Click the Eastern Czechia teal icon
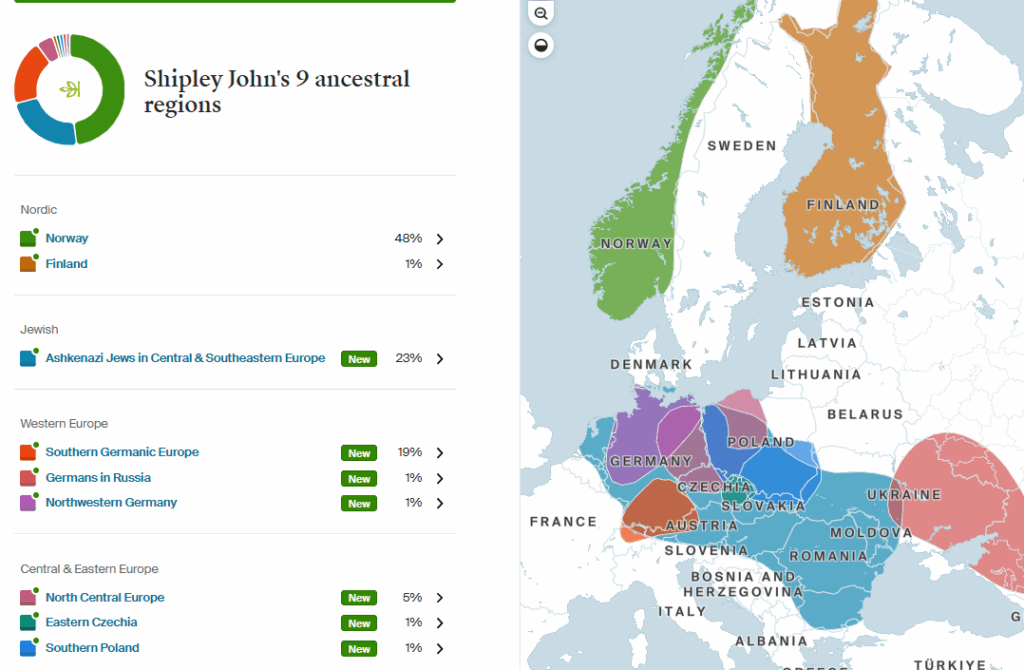This screenshot has width=1024, height=670. [x=28, y=623]
